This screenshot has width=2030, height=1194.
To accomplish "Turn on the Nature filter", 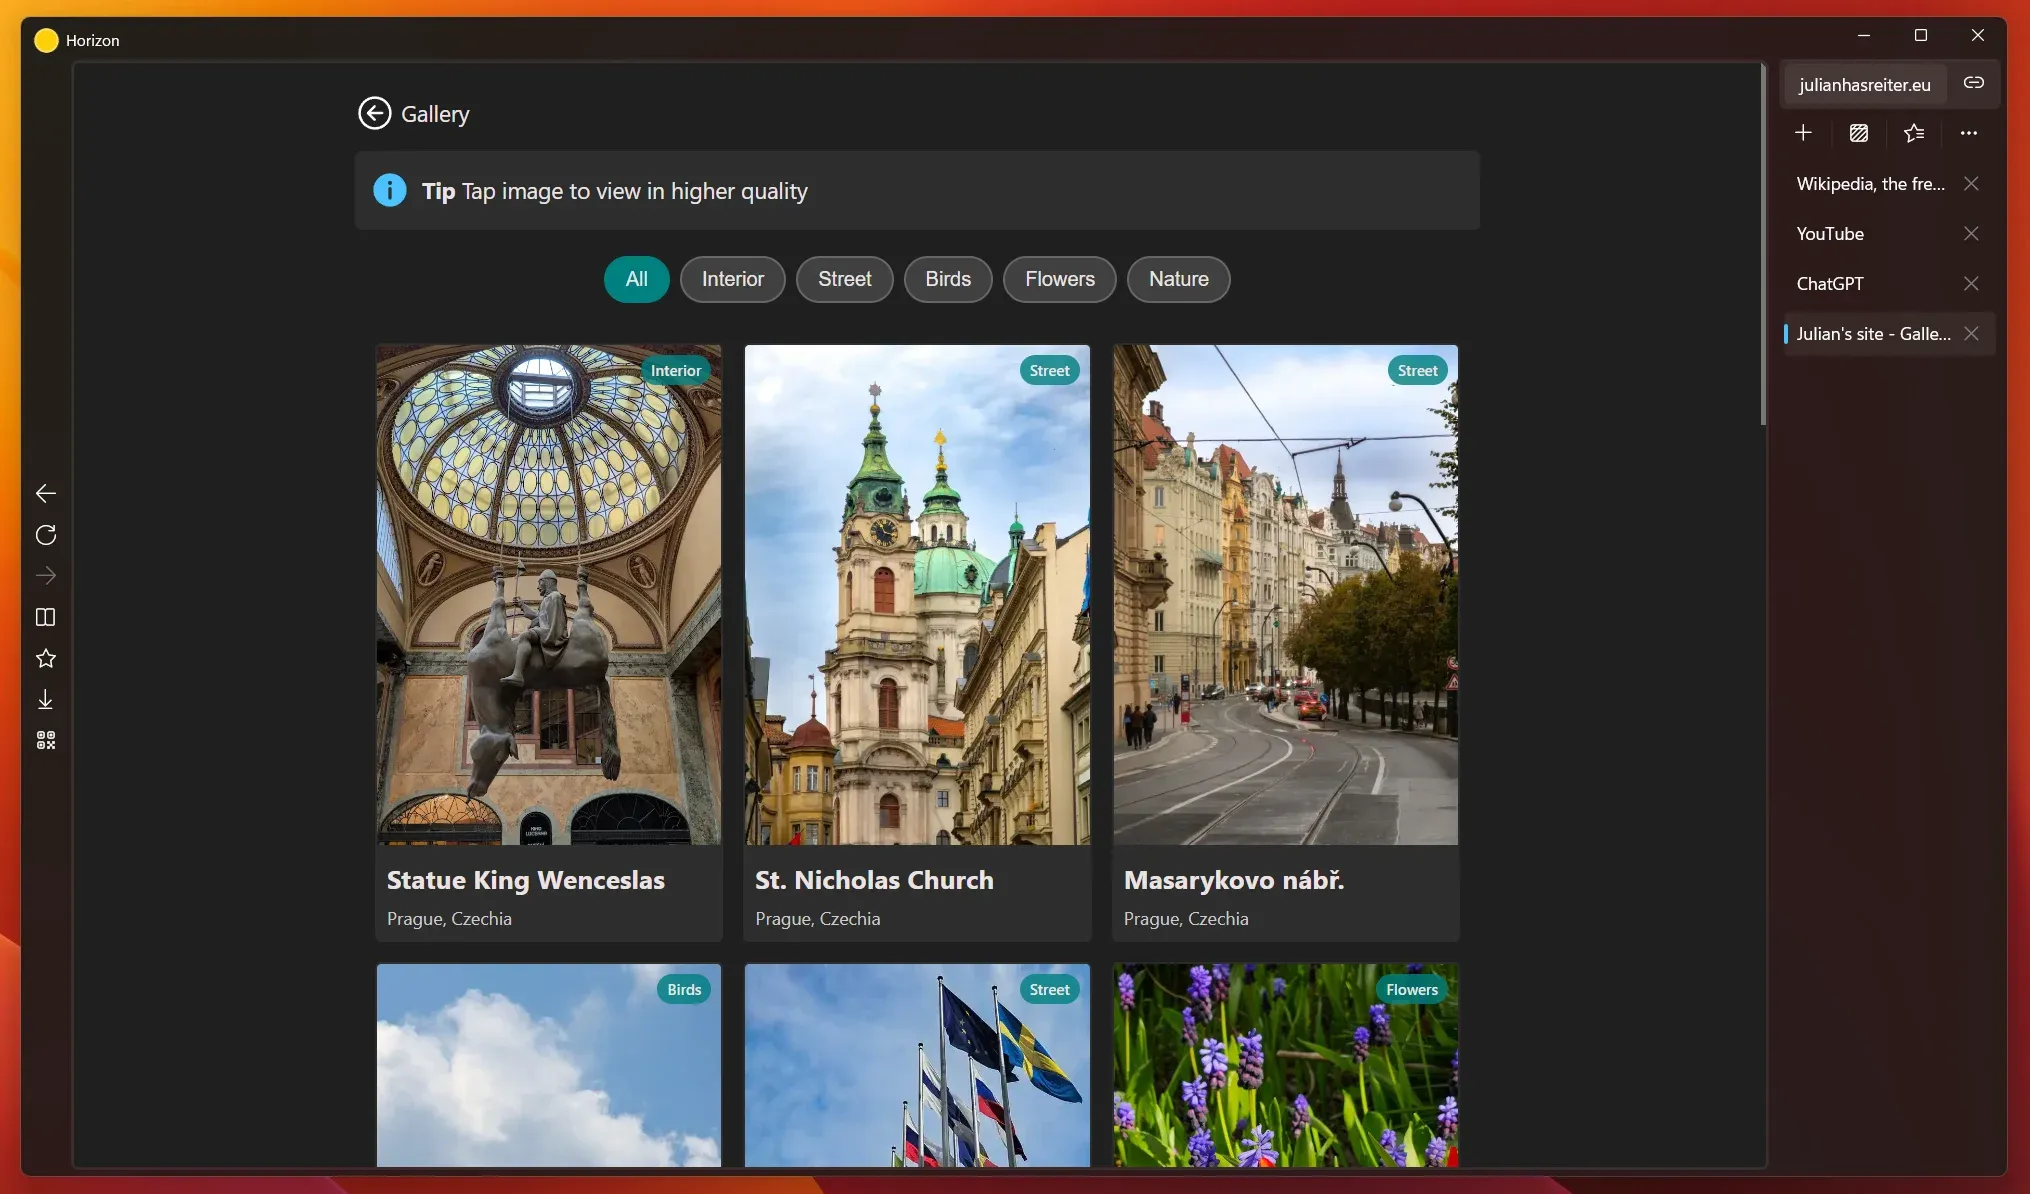I will pyautogui.click(x=1178, y=279).
